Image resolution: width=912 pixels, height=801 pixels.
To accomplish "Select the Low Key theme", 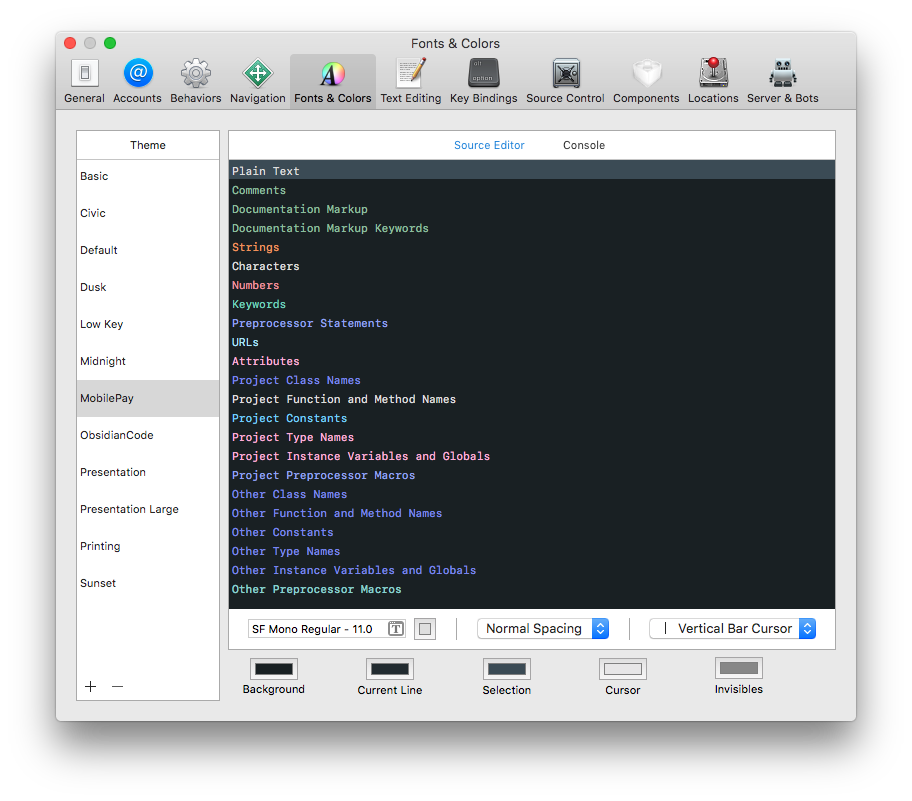I will coord(148,324).
